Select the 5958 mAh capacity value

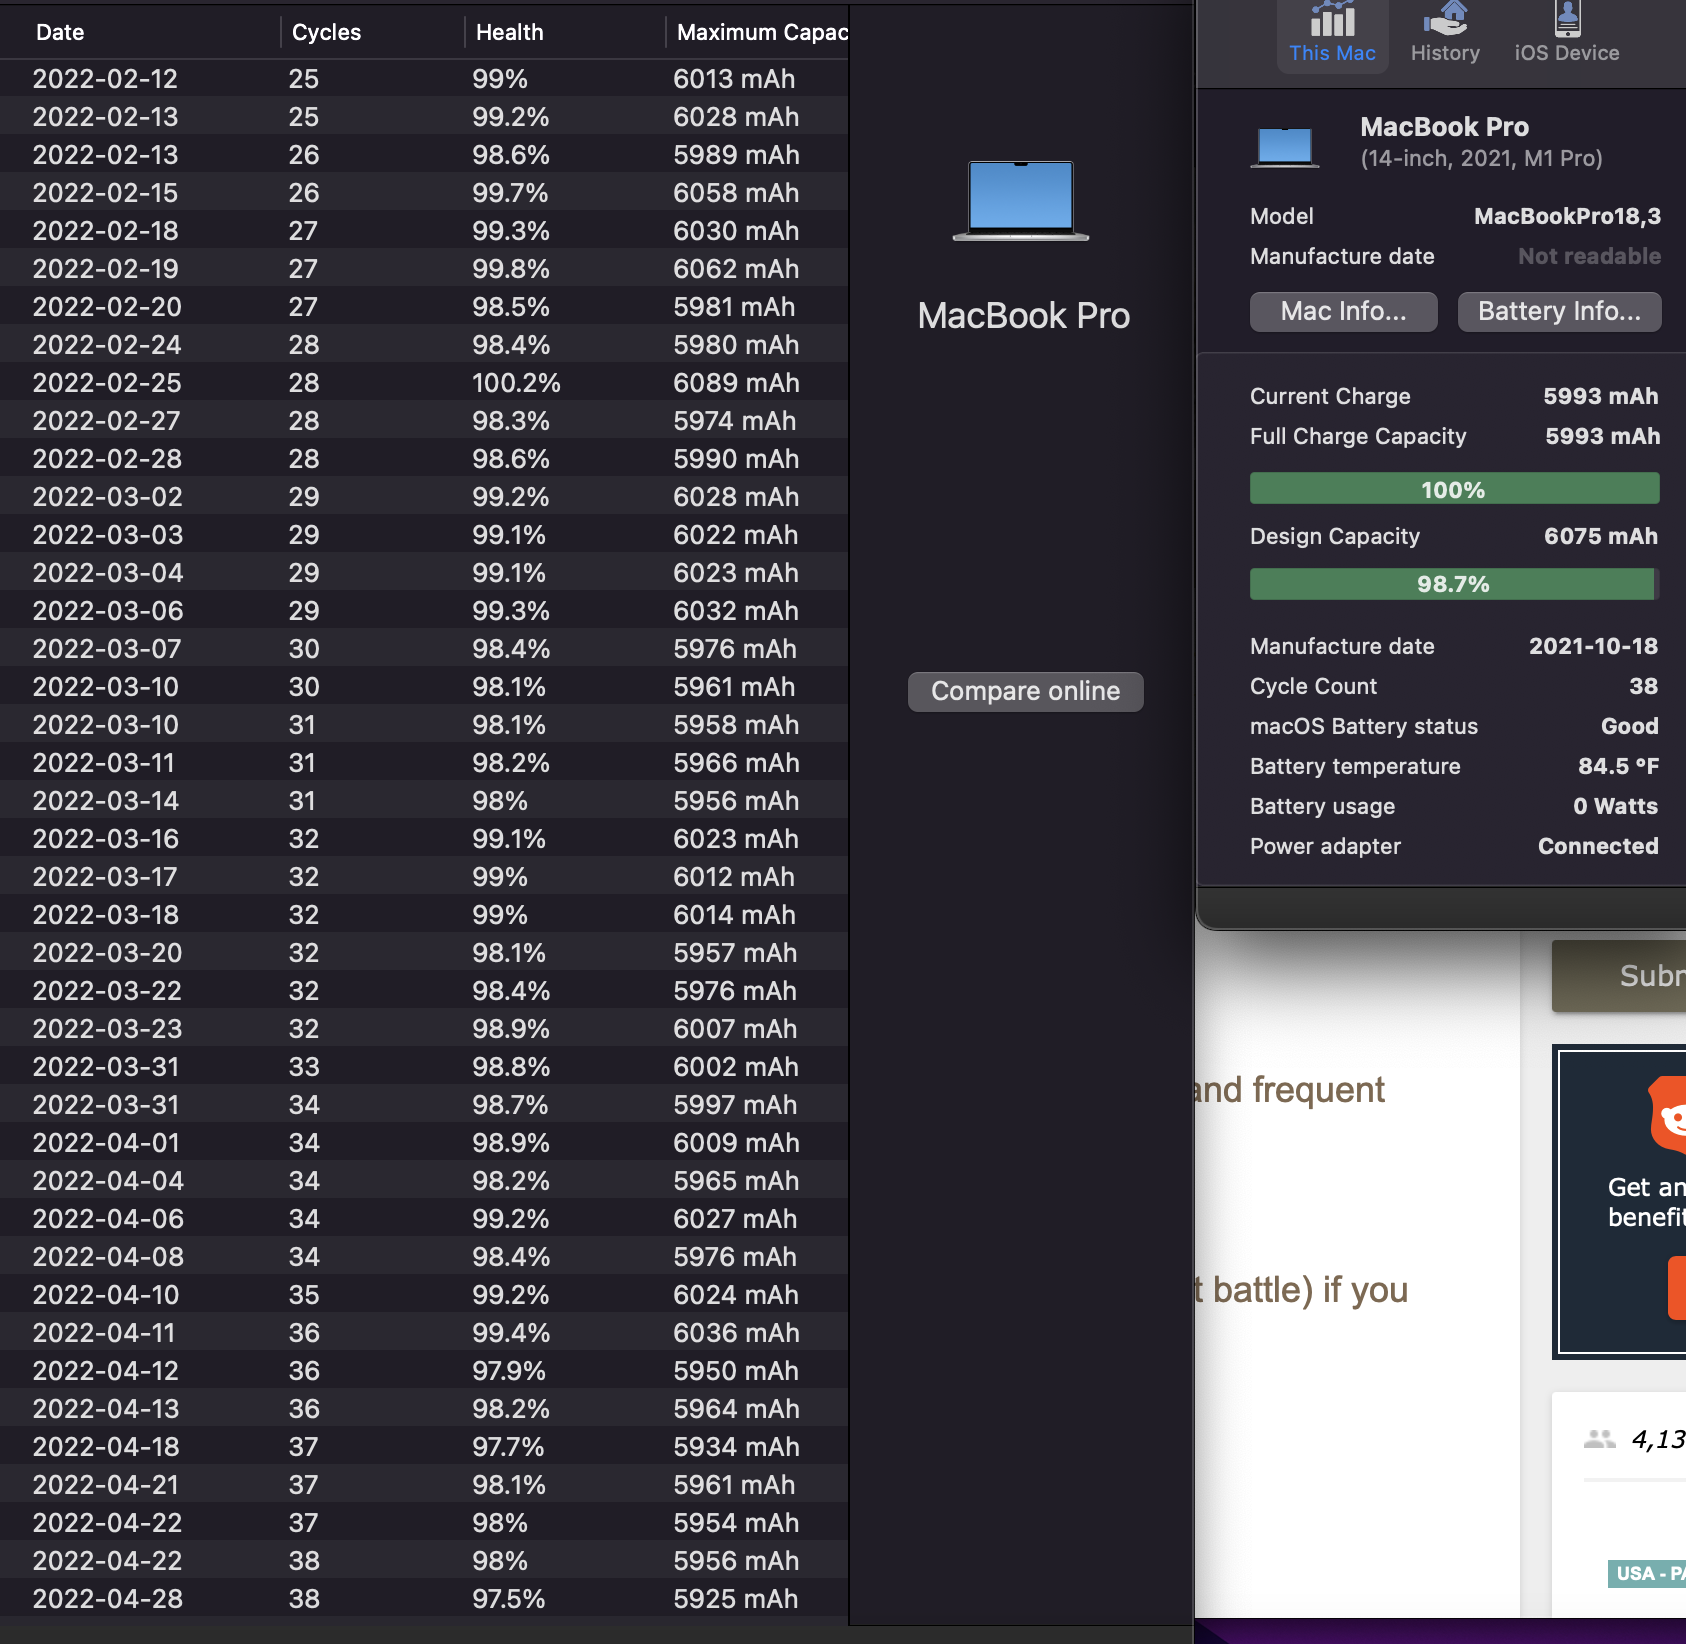point(736,725)
